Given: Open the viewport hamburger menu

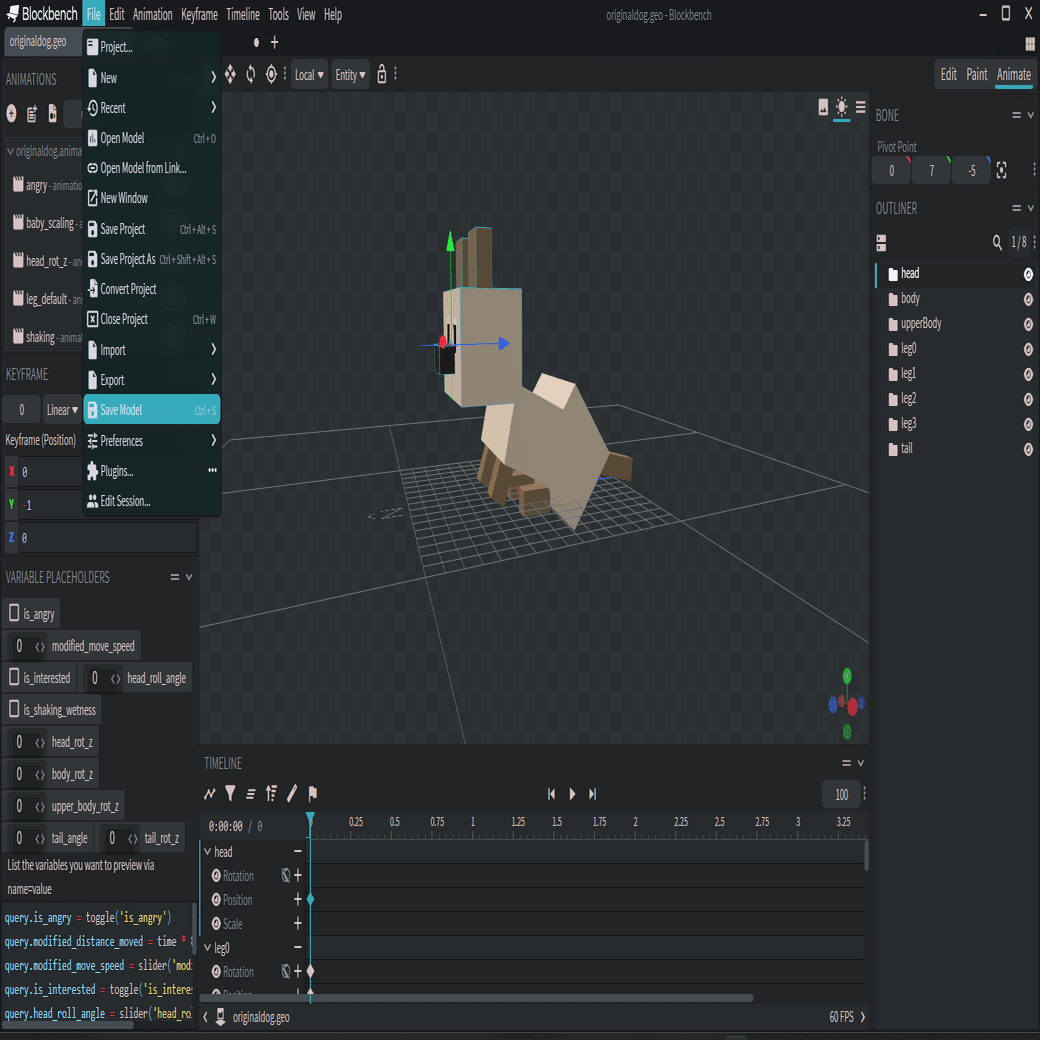Looking at the screenshot, I should tap(860, 107).
